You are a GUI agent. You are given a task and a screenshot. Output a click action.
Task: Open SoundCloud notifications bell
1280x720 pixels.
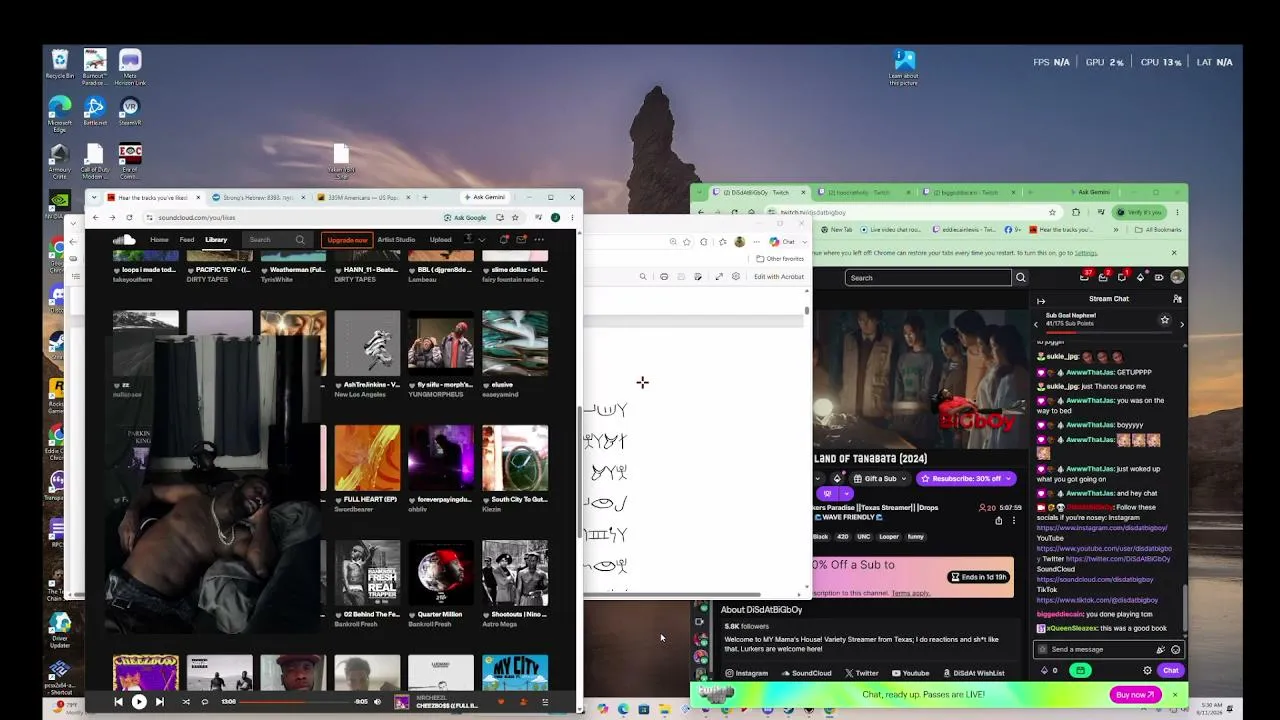(x=504, y=240)
